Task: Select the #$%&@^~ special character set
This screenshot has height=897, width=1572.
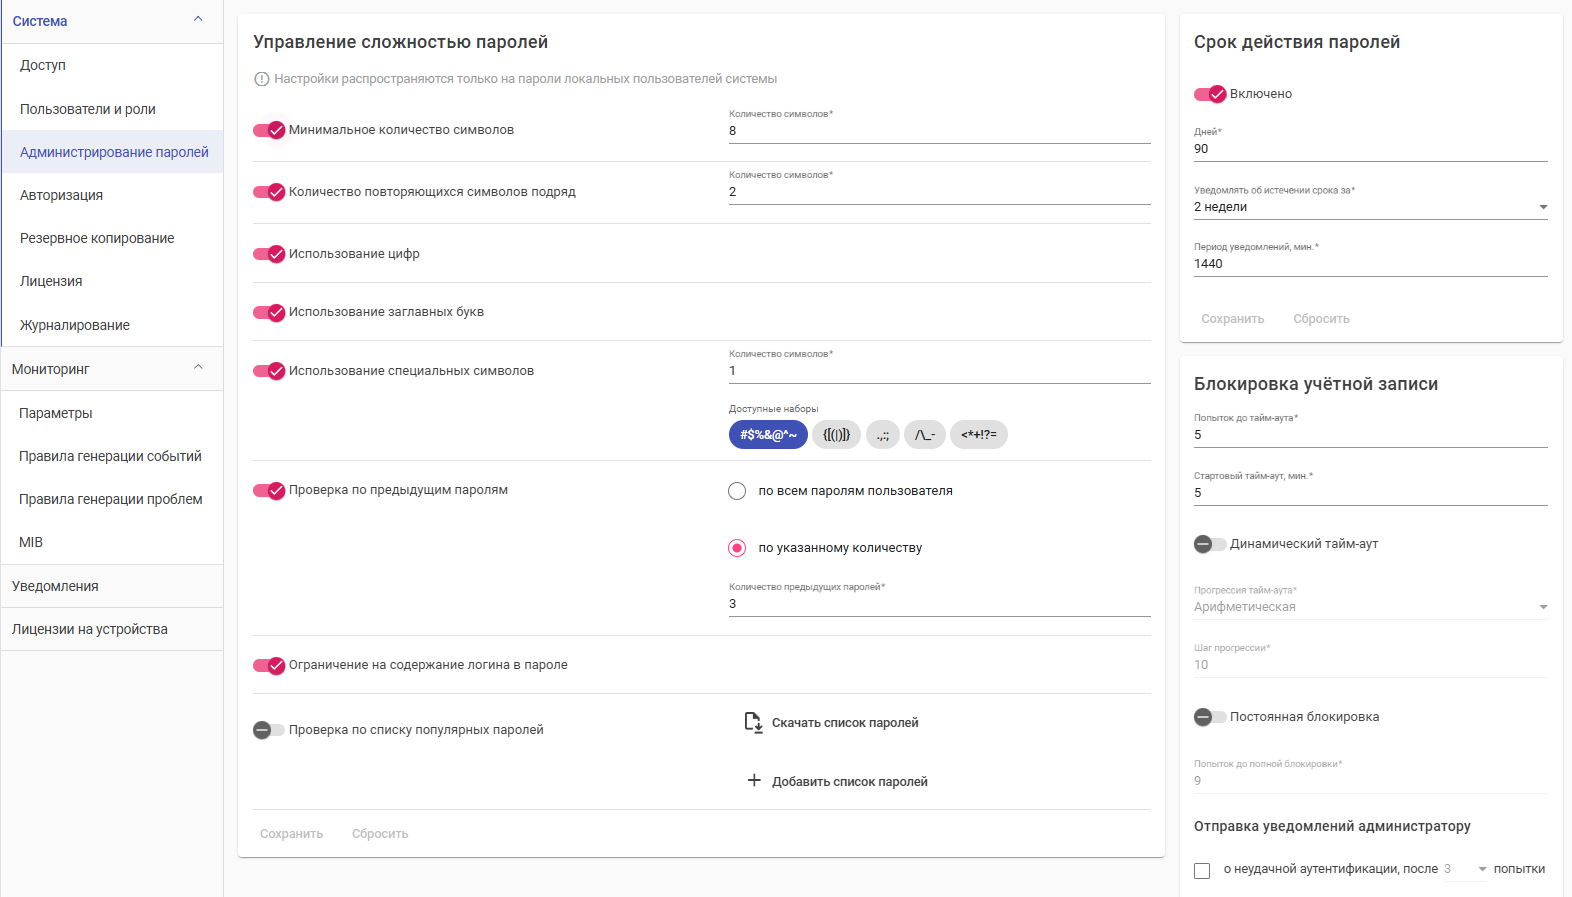Action: [768, 435]
